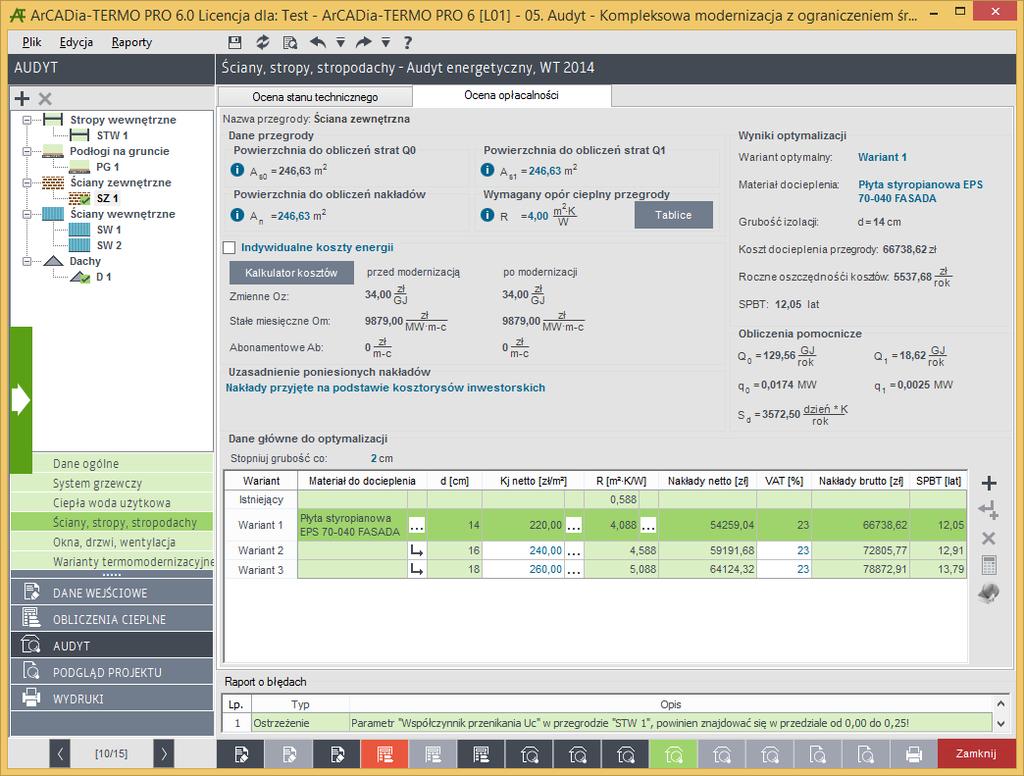This screenshot has height=776, width=1024.
Task: Click the Nakłady przyjęte na podstawie kosztorysów link
Action: pyautogui.click(x=385, y=388)
